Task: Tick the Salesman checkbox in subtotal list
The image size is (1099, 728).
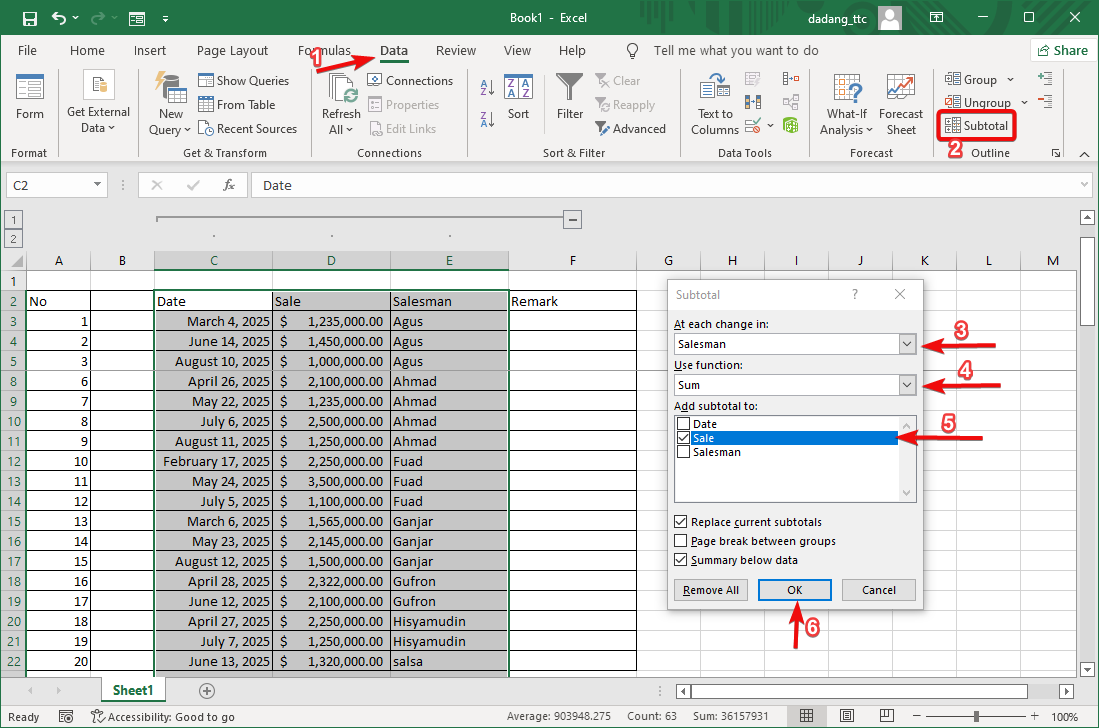Action: 683,452
